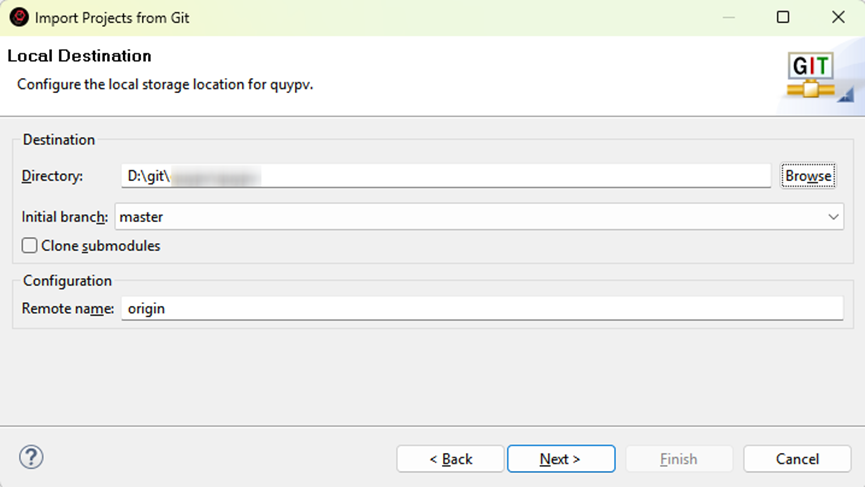Proceed with the Next > button
The width and height of the screenshot is (865, 487).
pos(560,459)
